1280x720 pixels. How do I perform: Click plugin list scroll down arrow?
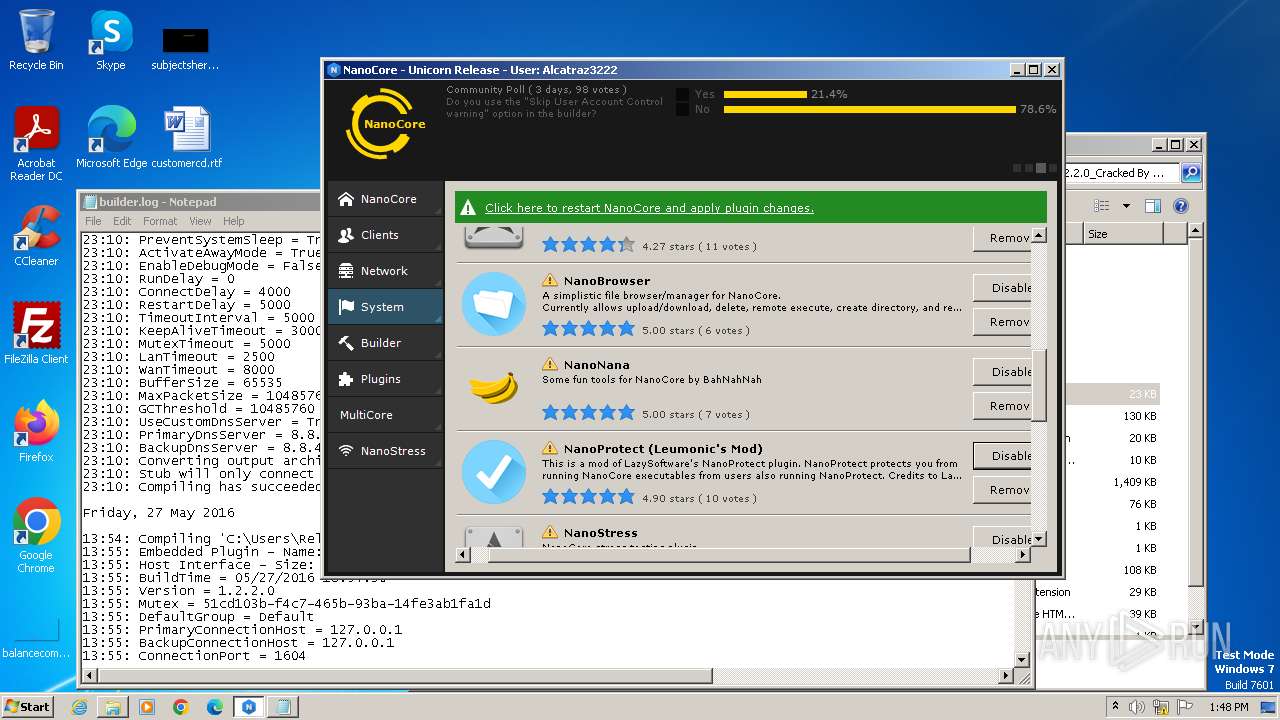click(x=1038, y=539)
